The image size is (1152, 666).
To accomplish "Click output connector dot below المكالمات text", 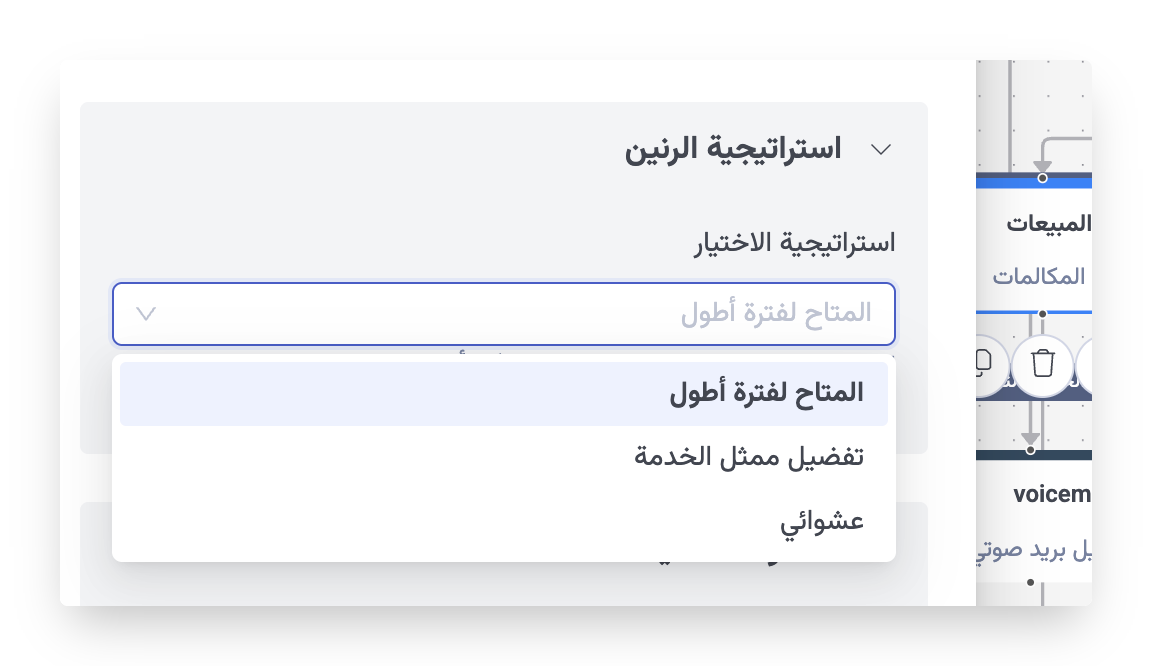I will [x=1042, y=314].
